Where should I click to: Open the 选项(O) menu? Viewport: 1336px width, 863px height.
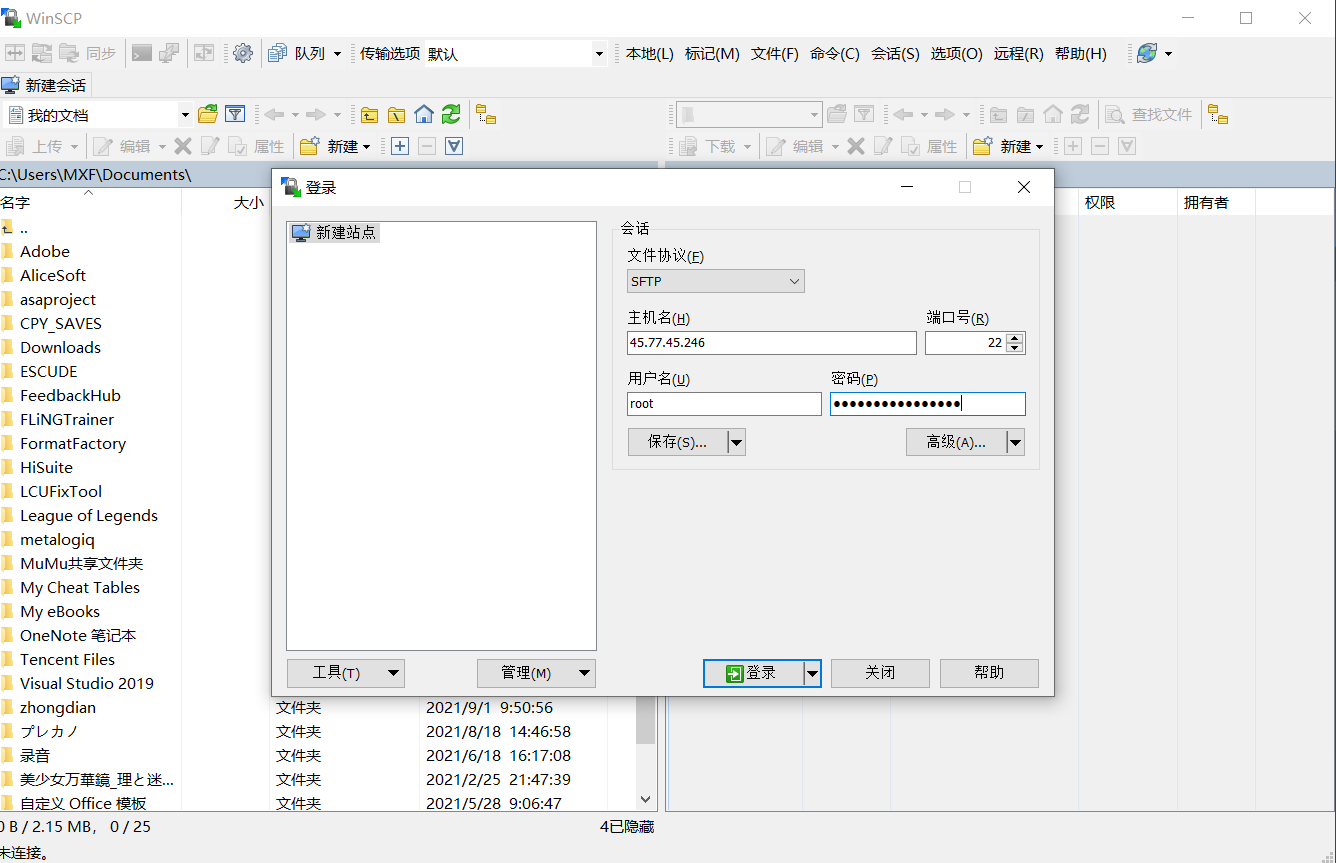[956, 53]
